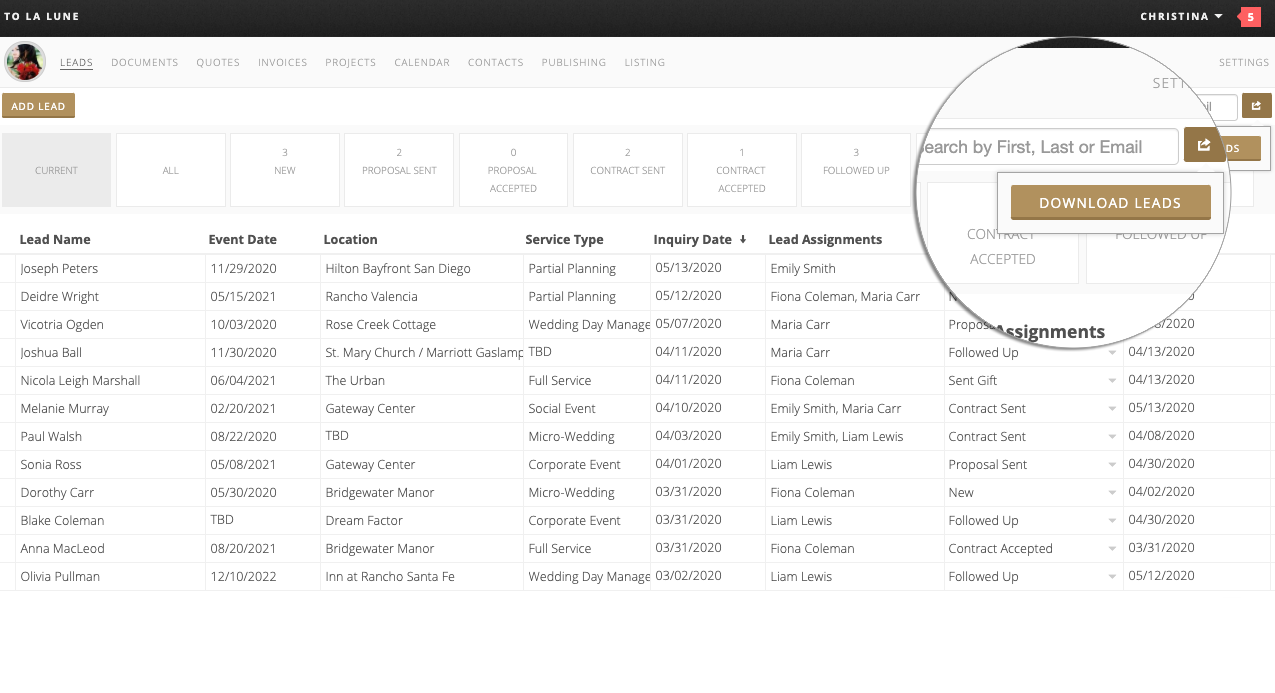Open the Joseph Peters lead row
This screenshot has height=693, width=1275.
[x=60, y=269]
